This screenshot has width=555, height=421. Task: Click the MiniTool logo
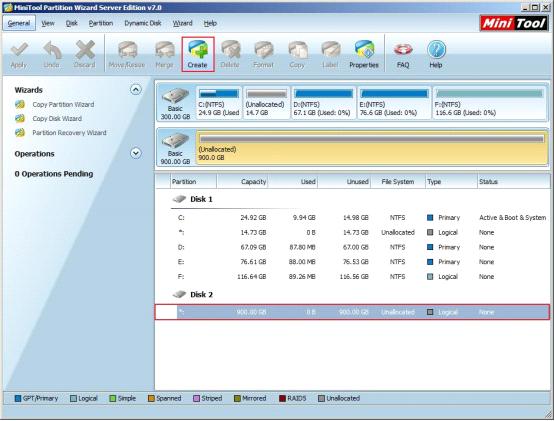514,23
